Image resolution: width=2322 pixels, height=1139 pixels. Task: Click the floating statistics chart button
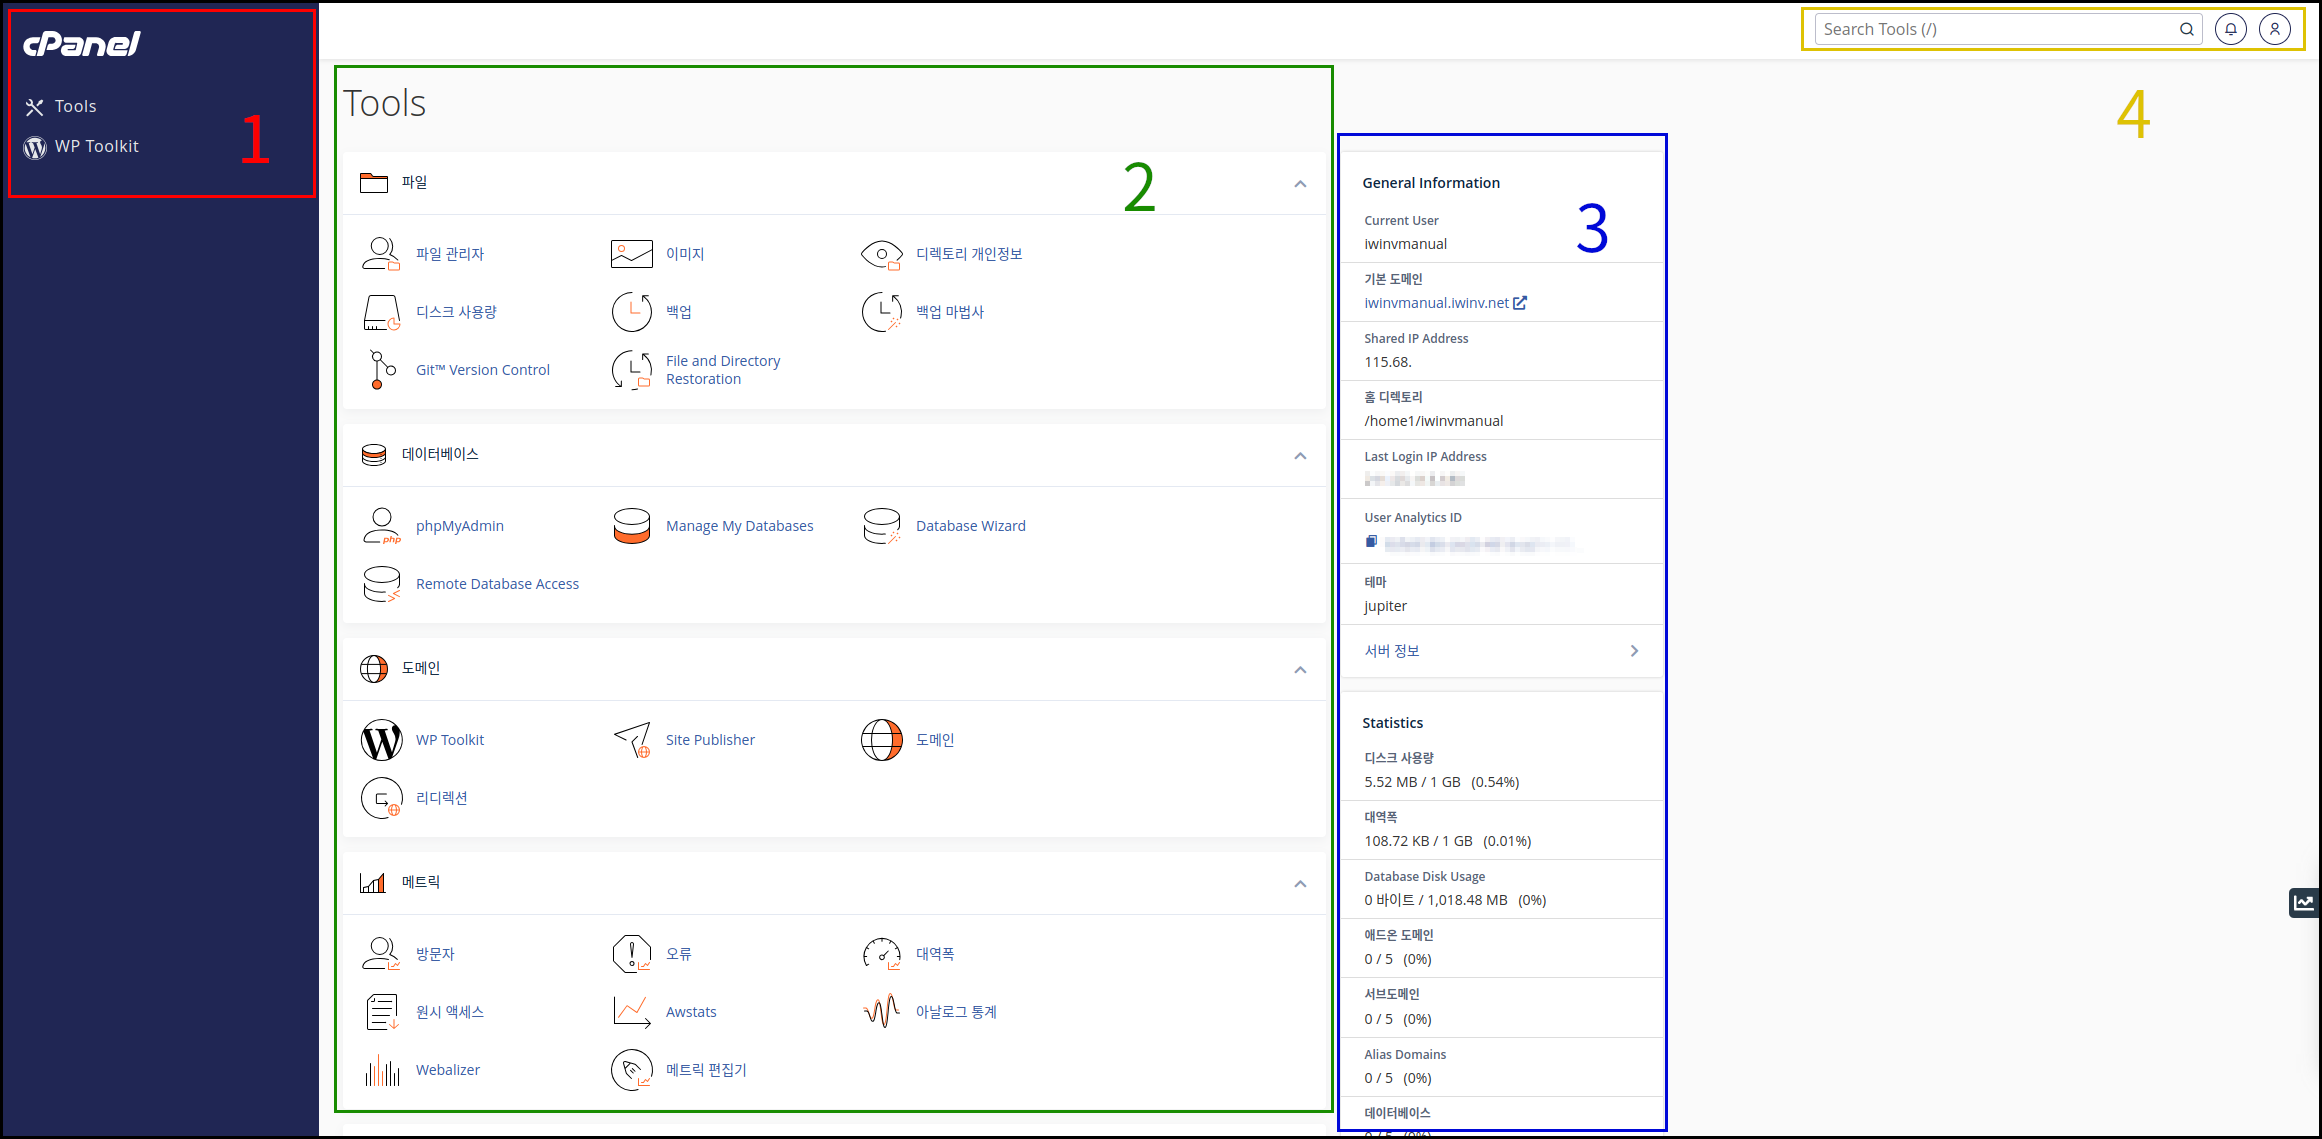pyautogui.click(x=2304, y=902)
